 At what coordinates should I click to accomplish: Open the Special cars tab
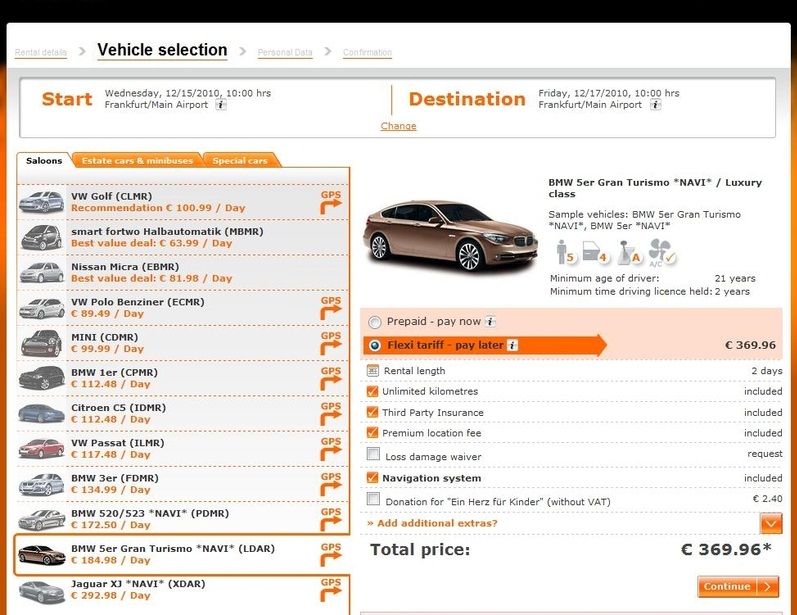pos(240,161)
